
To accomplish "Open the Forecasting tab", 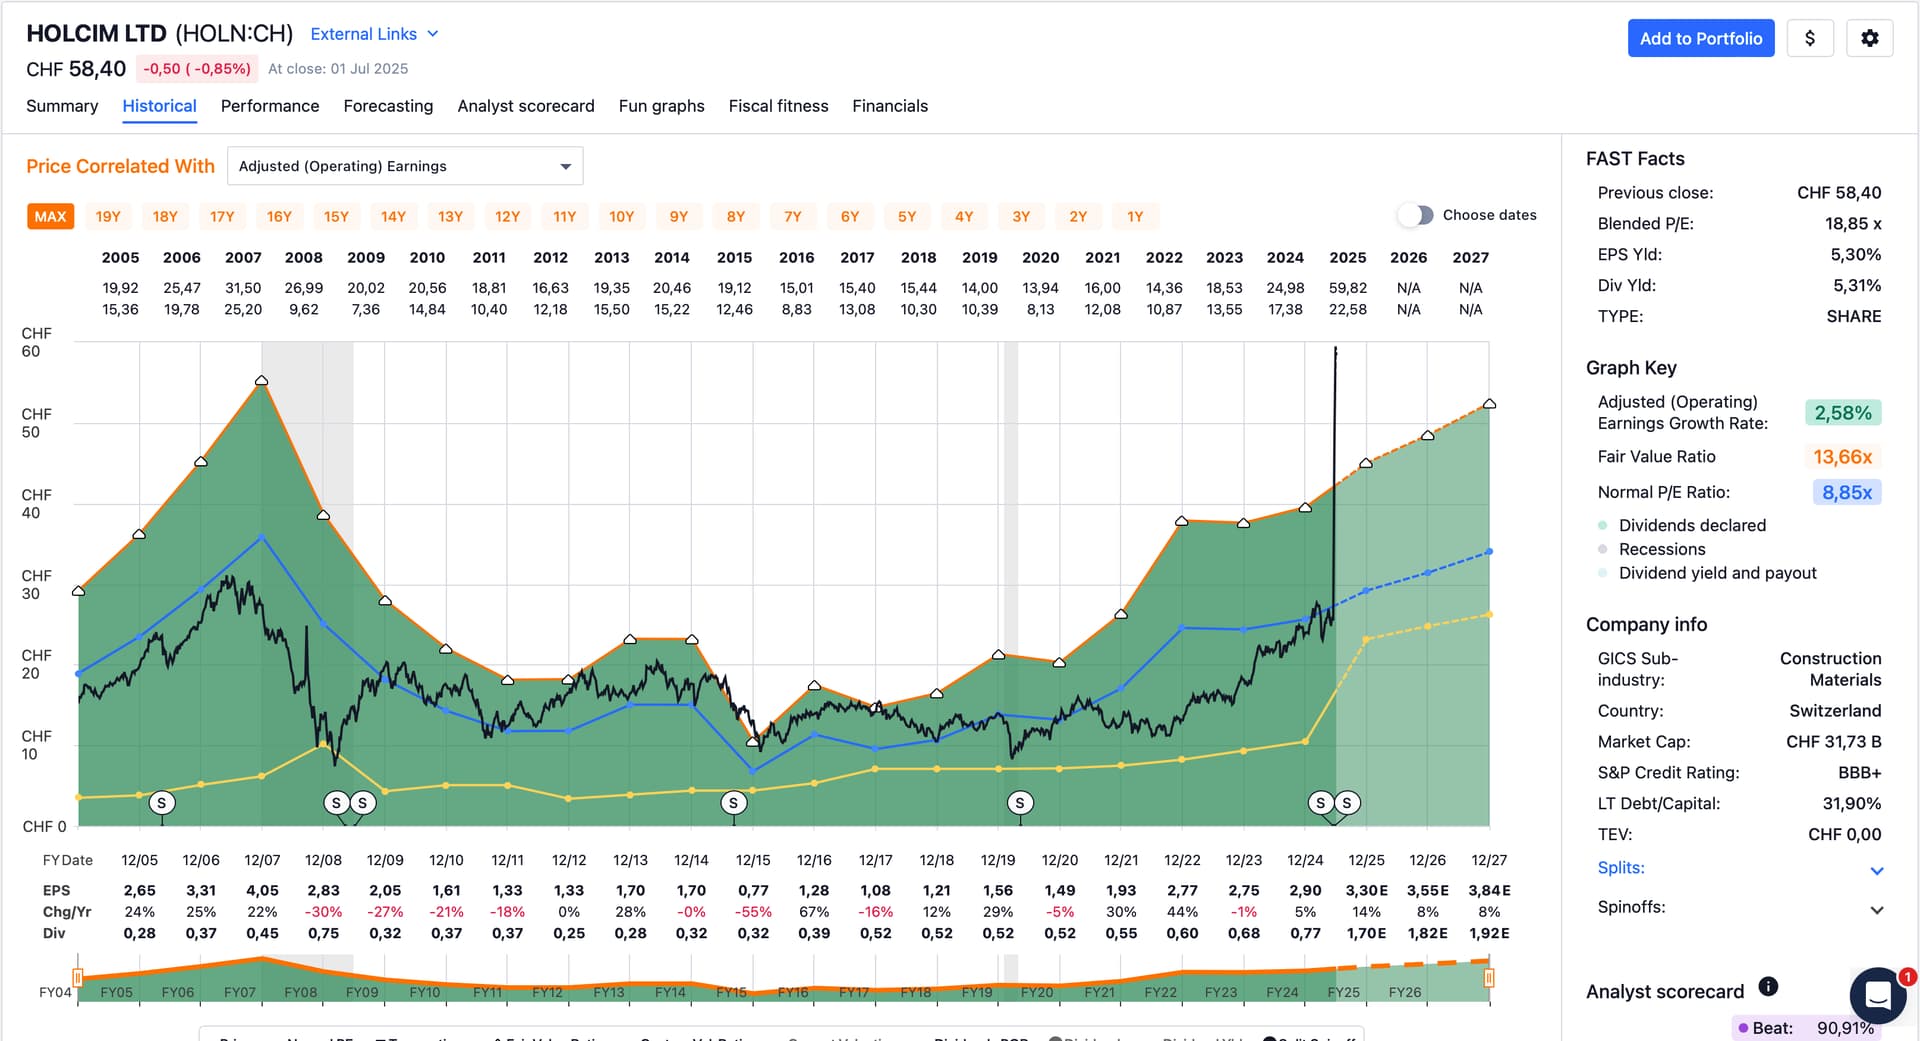I will [x=388, y=106].
